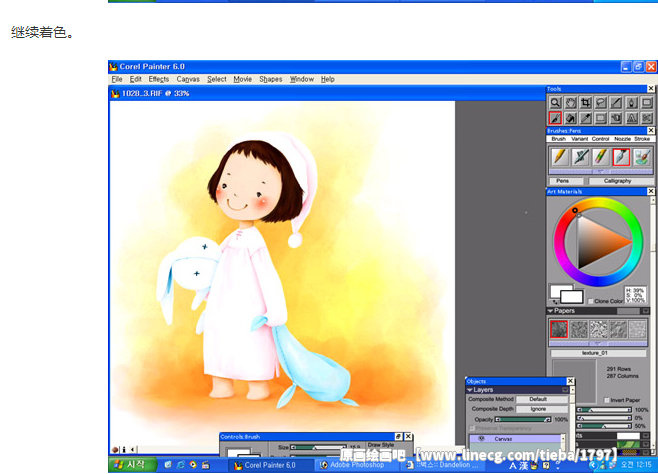Open the Papers section menu arrow
The height and width of the screenshot is (474, 658).
tap(646, 311)
